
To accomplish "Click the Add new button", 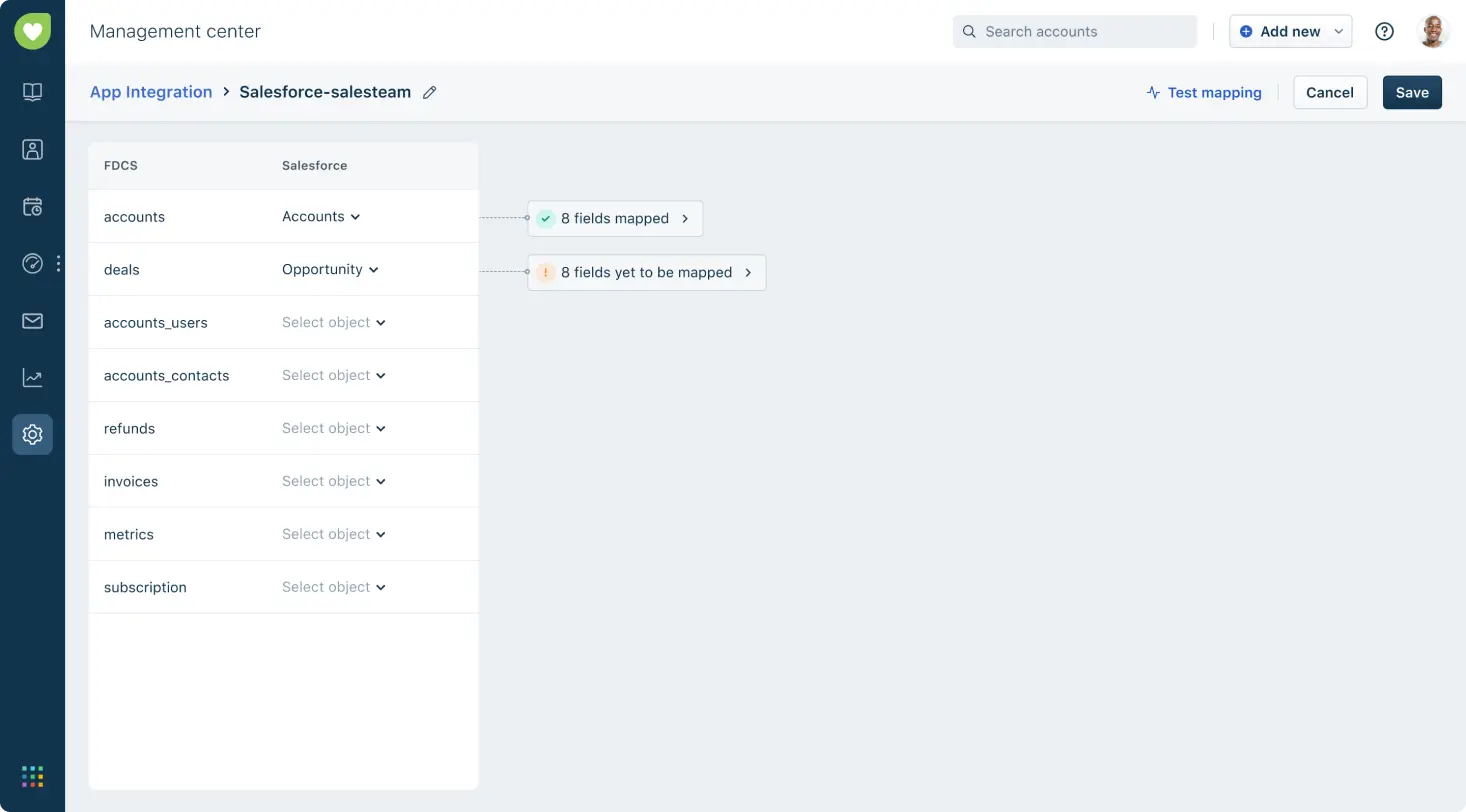I will 1290,31.
